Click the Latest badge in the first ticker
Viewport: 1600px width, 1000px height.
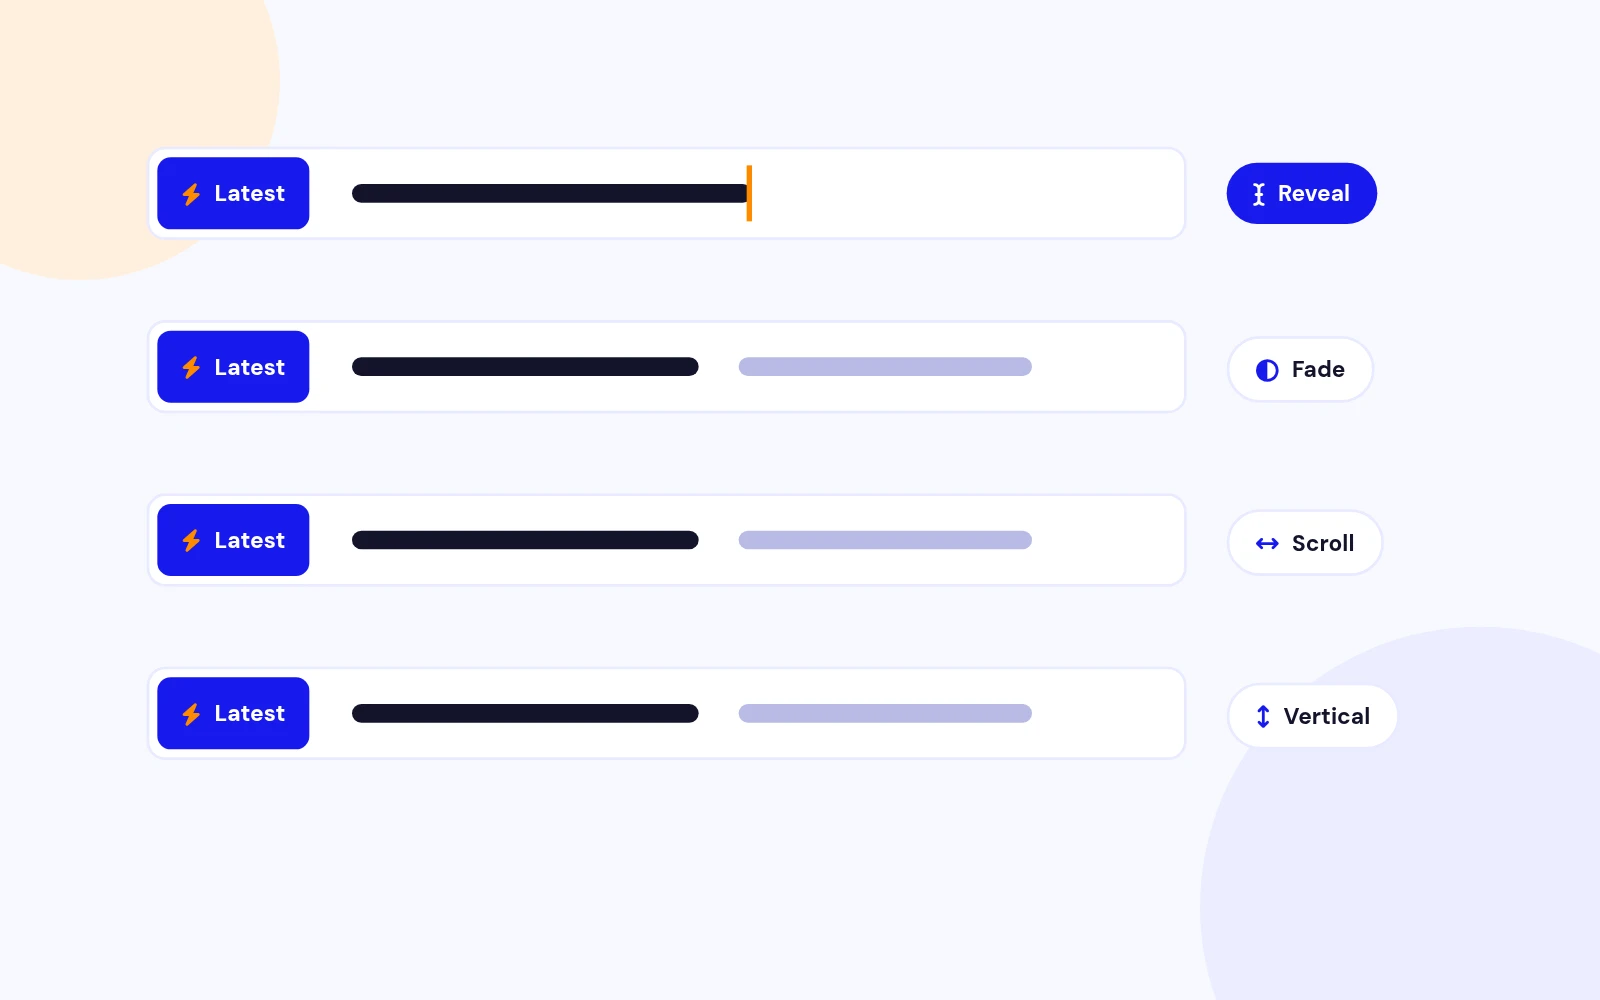click(233, 193)
